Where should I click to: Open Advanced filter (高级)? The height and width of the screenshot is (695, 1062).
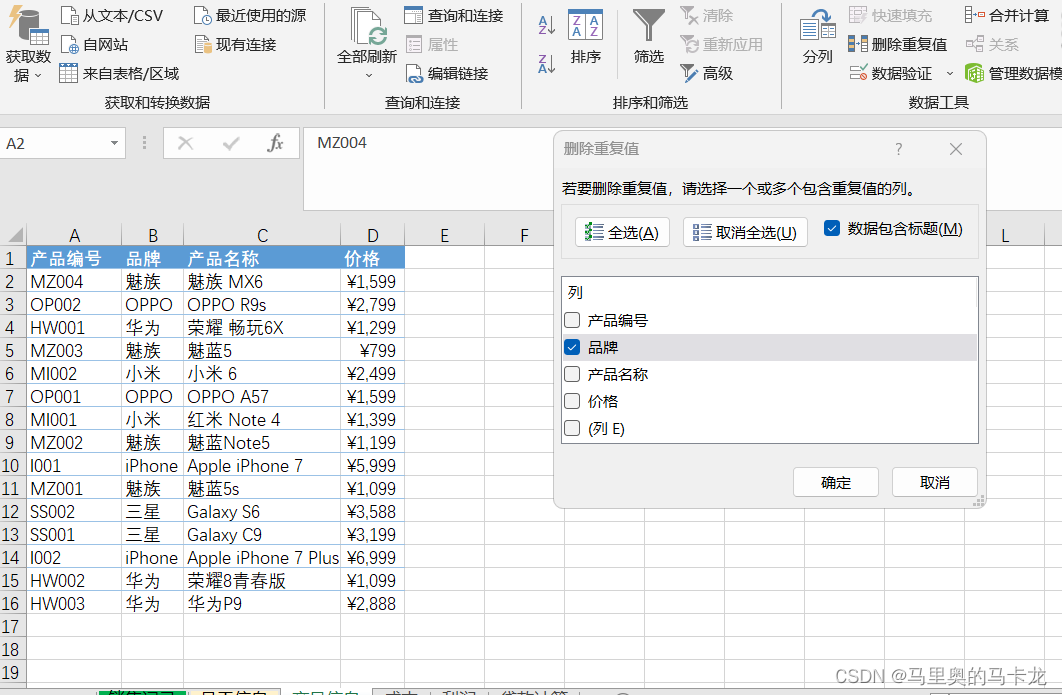coord(707,73)
